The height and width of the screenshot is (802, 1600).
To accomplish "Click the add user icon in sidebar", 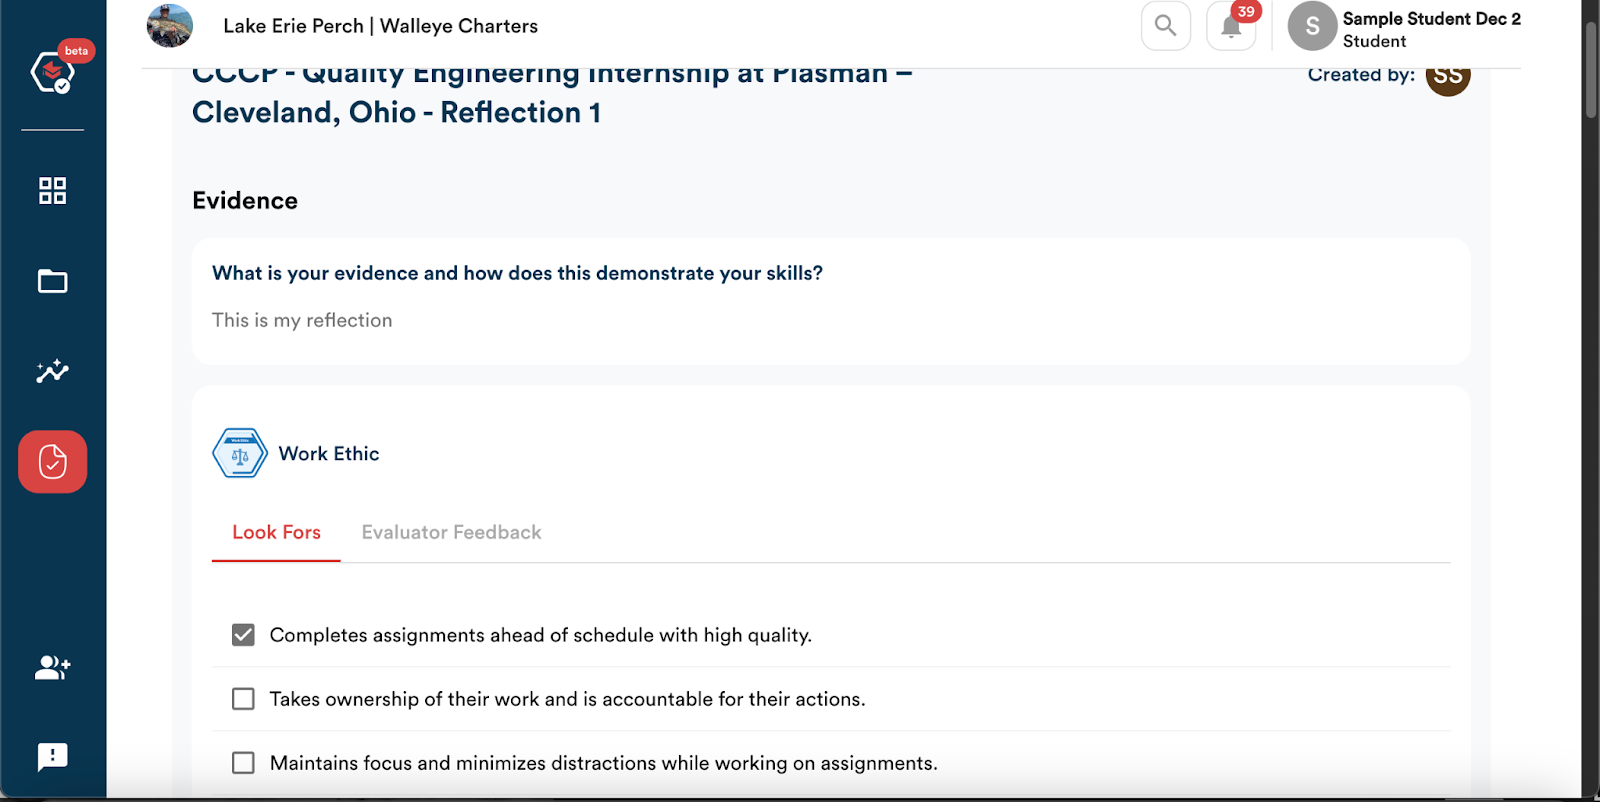I will click(52, 667).
